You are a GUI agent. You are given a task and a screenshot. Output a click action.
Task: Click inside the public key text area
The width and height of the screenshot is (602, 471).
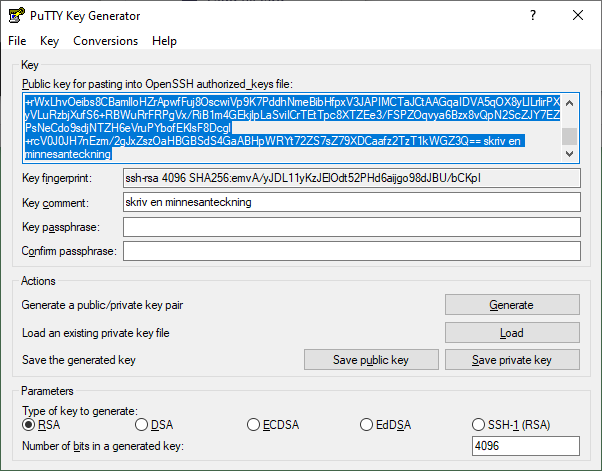pyautogui.click(x=293, y=128)
